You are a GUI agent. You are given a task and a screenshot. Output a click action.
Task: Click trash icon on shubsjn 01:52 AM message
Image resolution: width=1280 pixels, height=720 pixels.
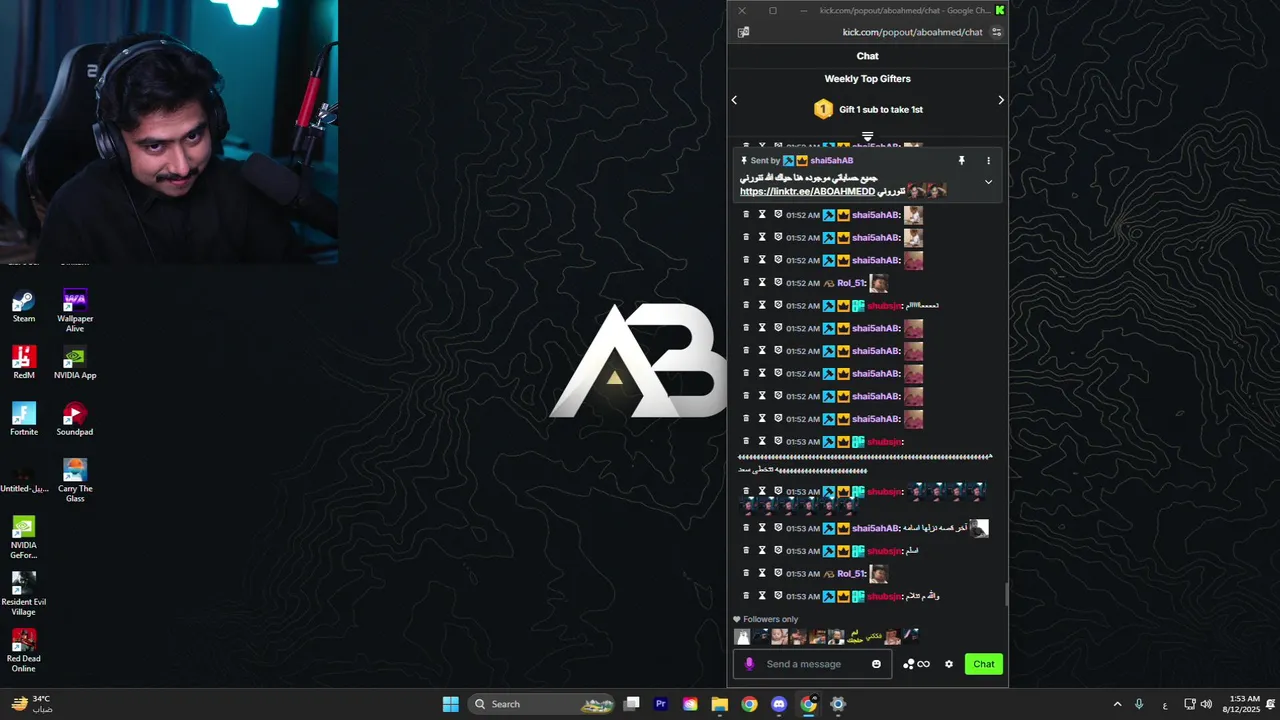[x=746, y=306]
